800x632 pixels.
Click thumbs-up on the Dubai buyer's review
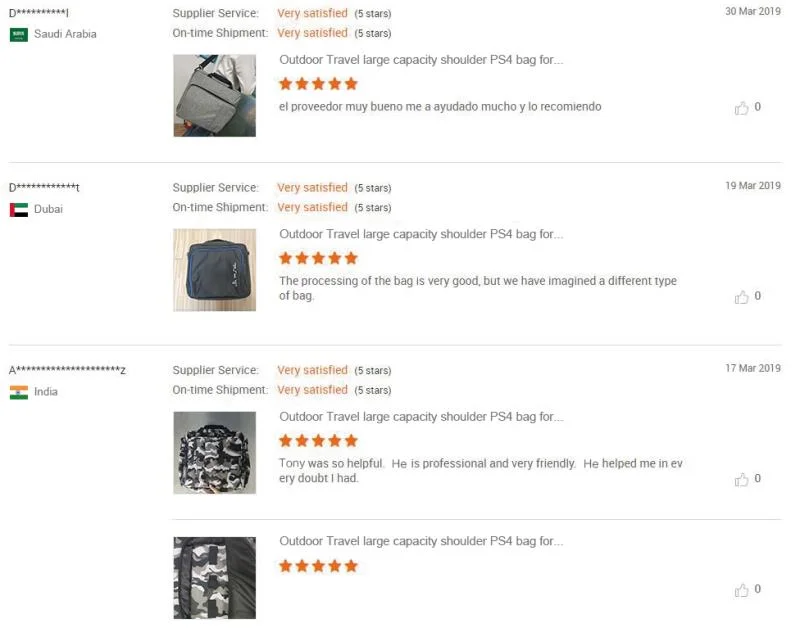742,297
